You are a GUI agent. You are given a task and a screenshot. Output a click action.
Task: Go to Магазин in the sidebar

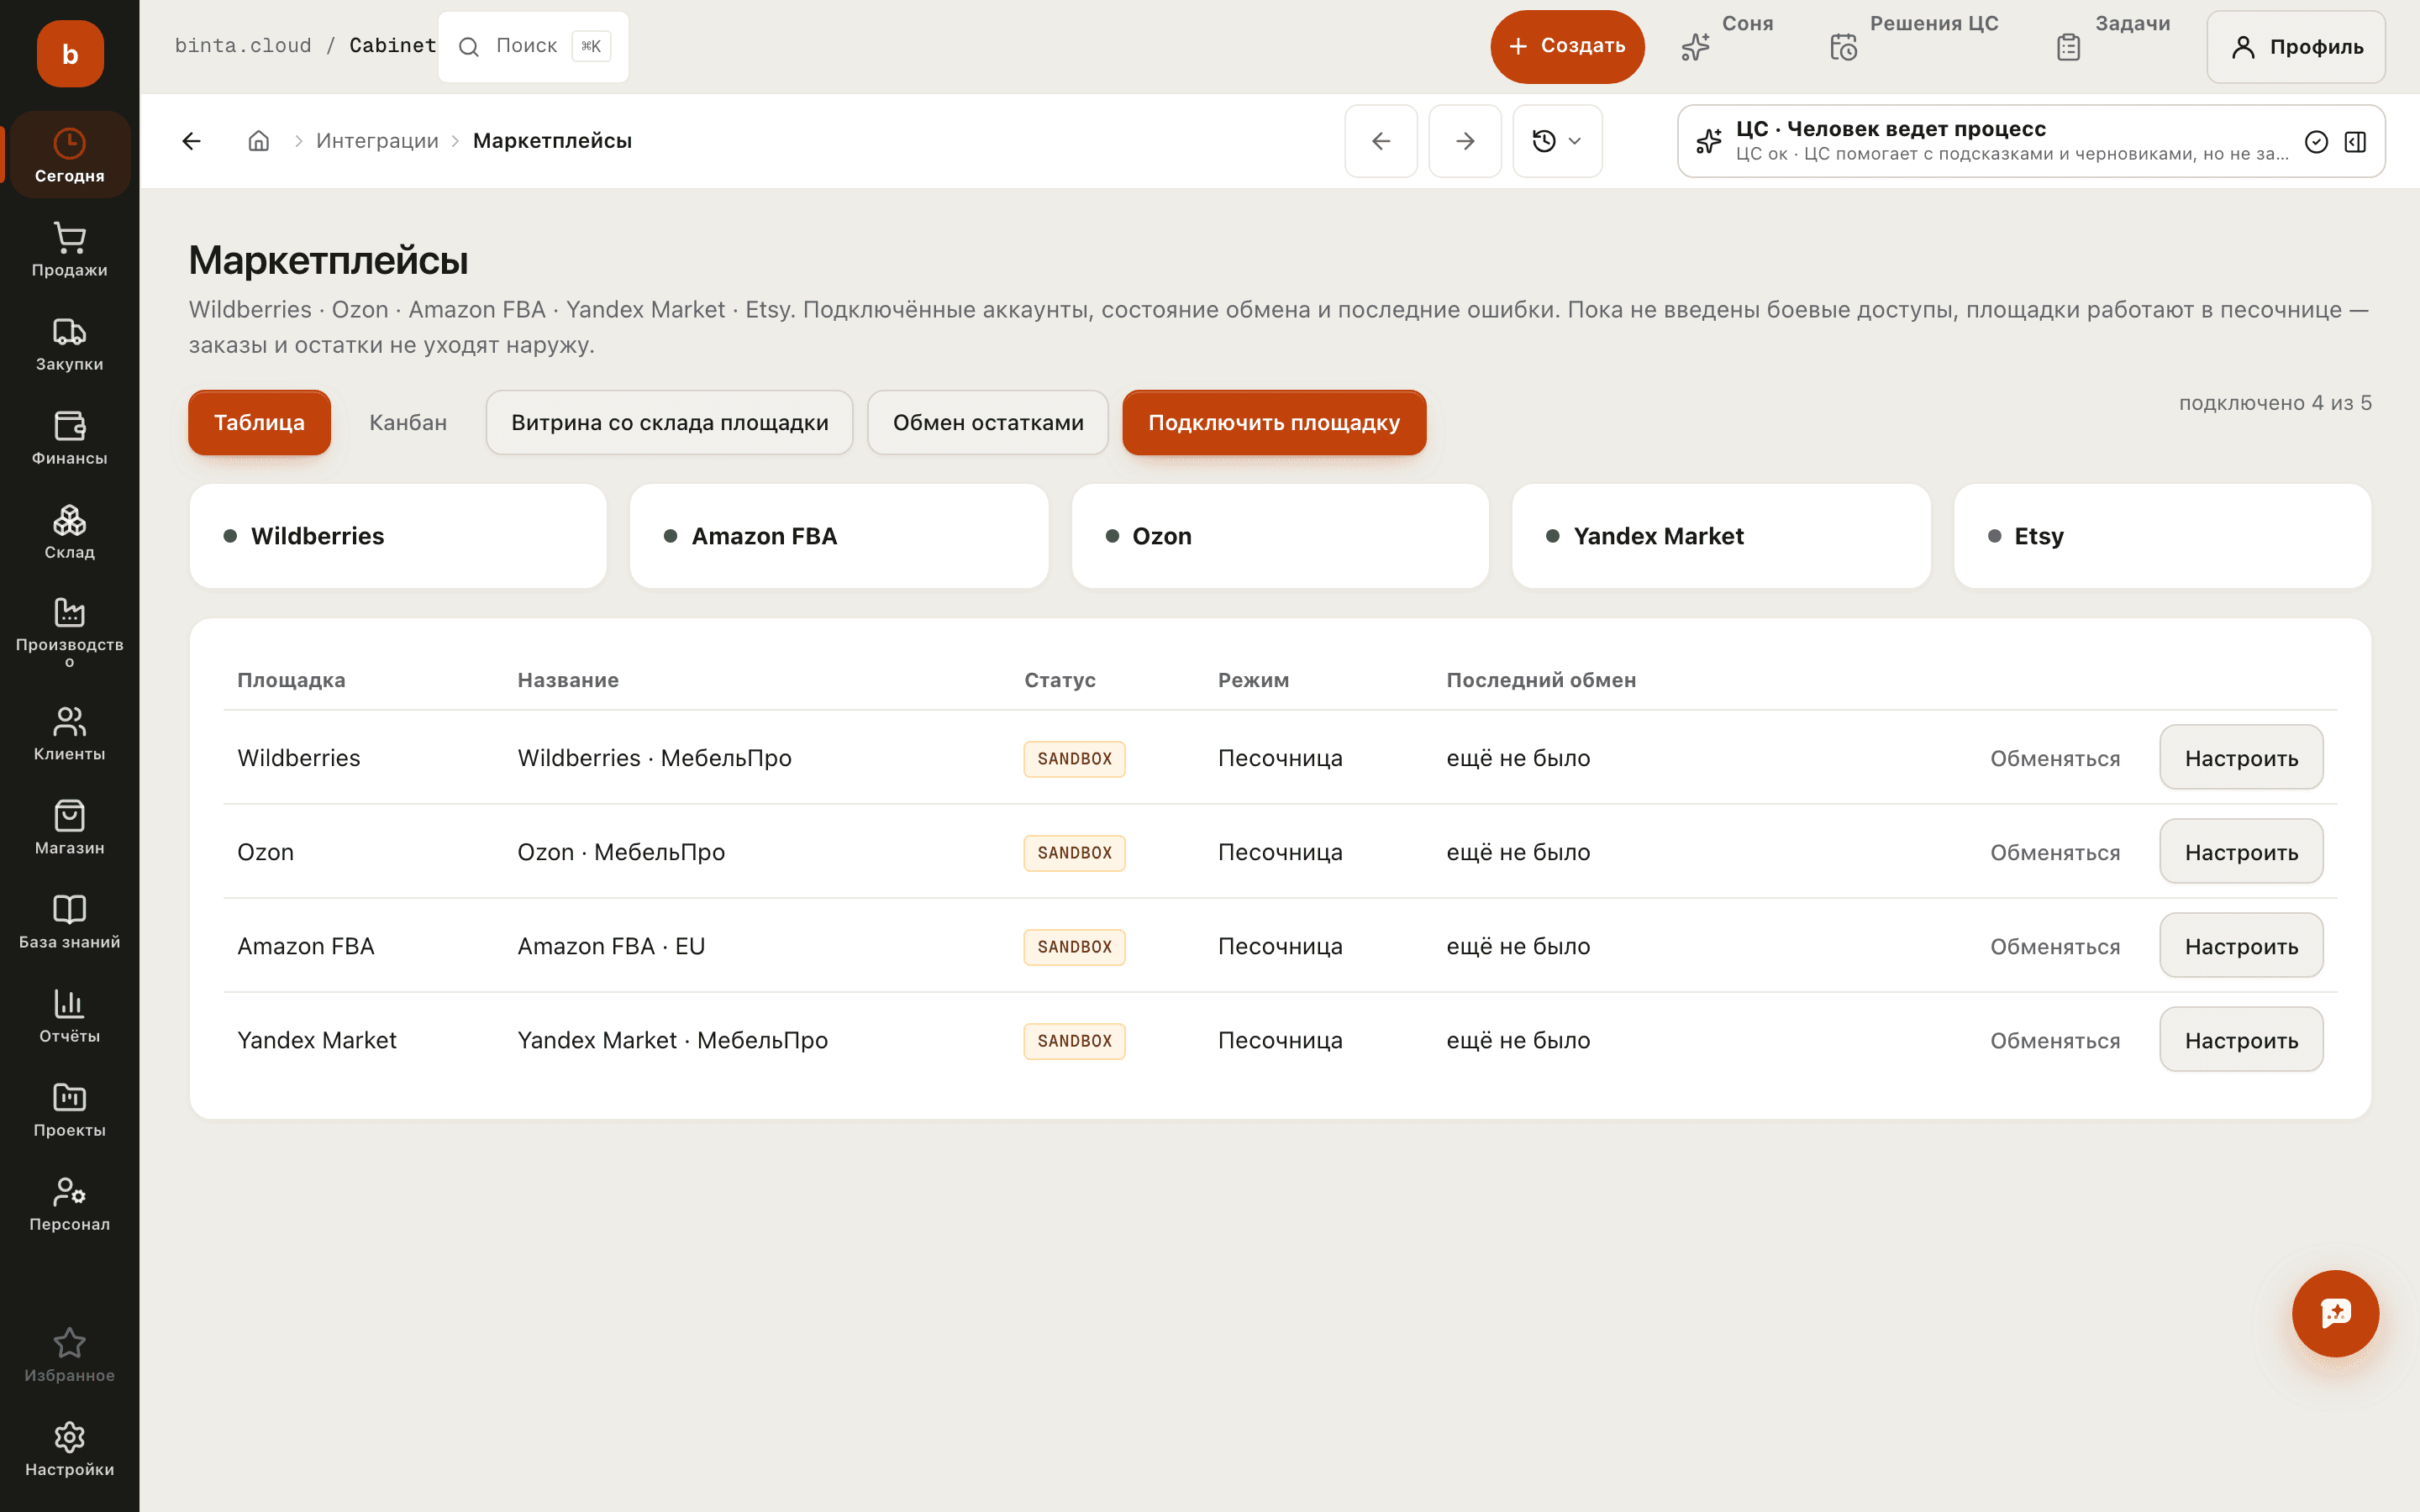coord(69,827)
